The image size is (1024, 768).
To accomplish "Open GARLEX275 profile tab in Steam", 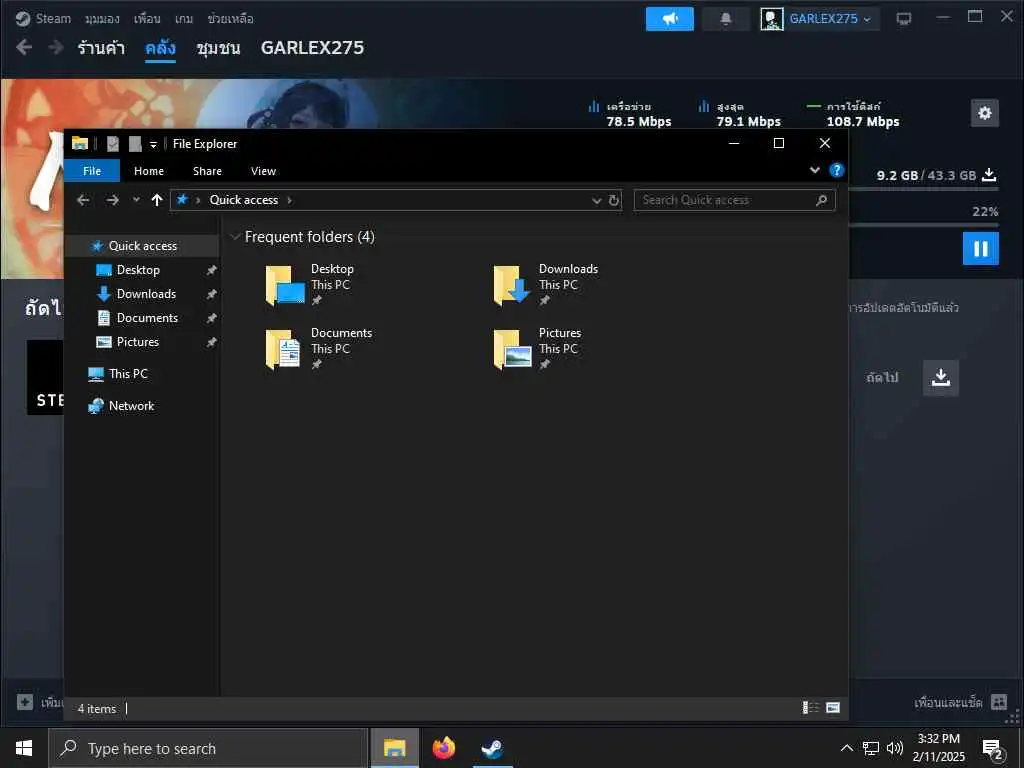I will point(312,48).
